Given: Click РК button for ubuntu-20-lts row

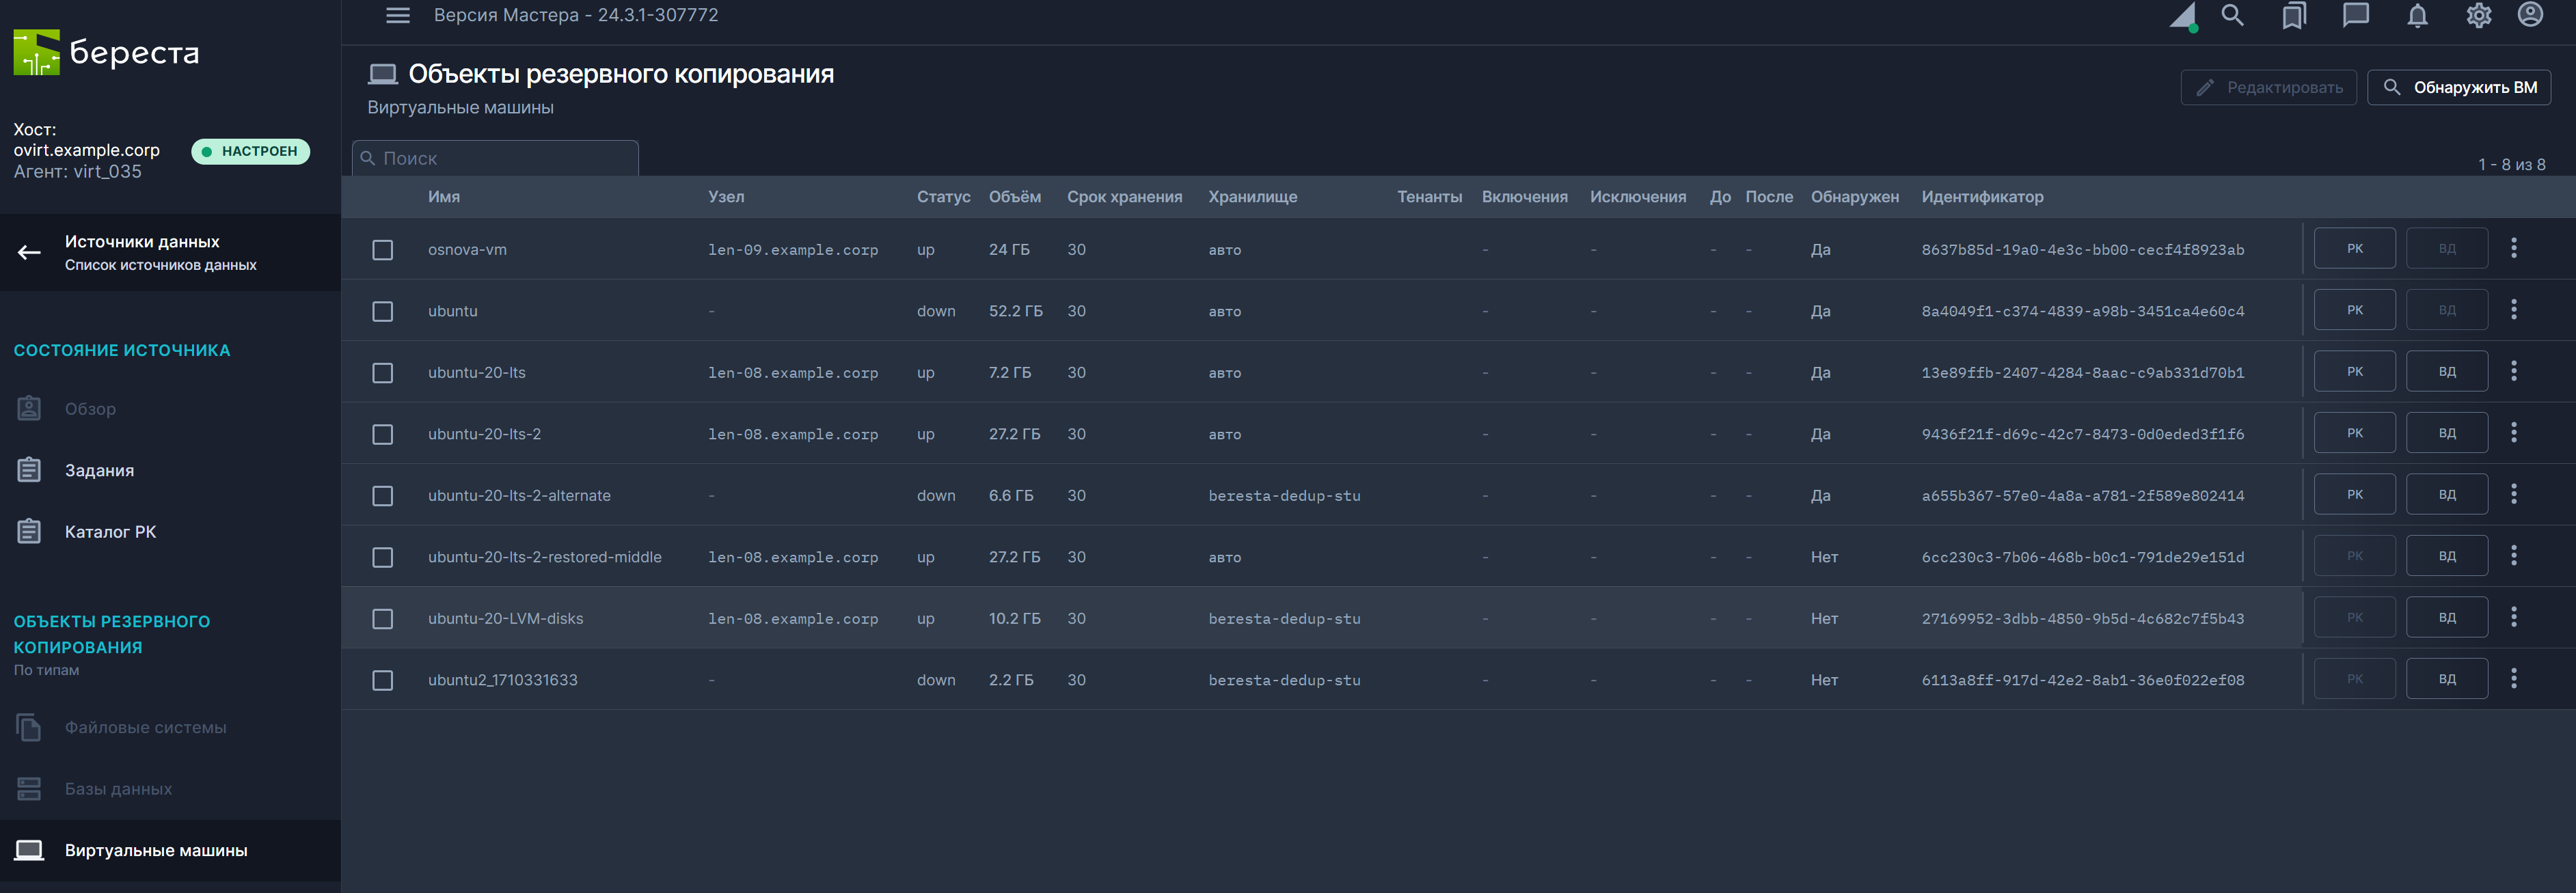Looking at the screenshot, I should [x=2354, y=372].
